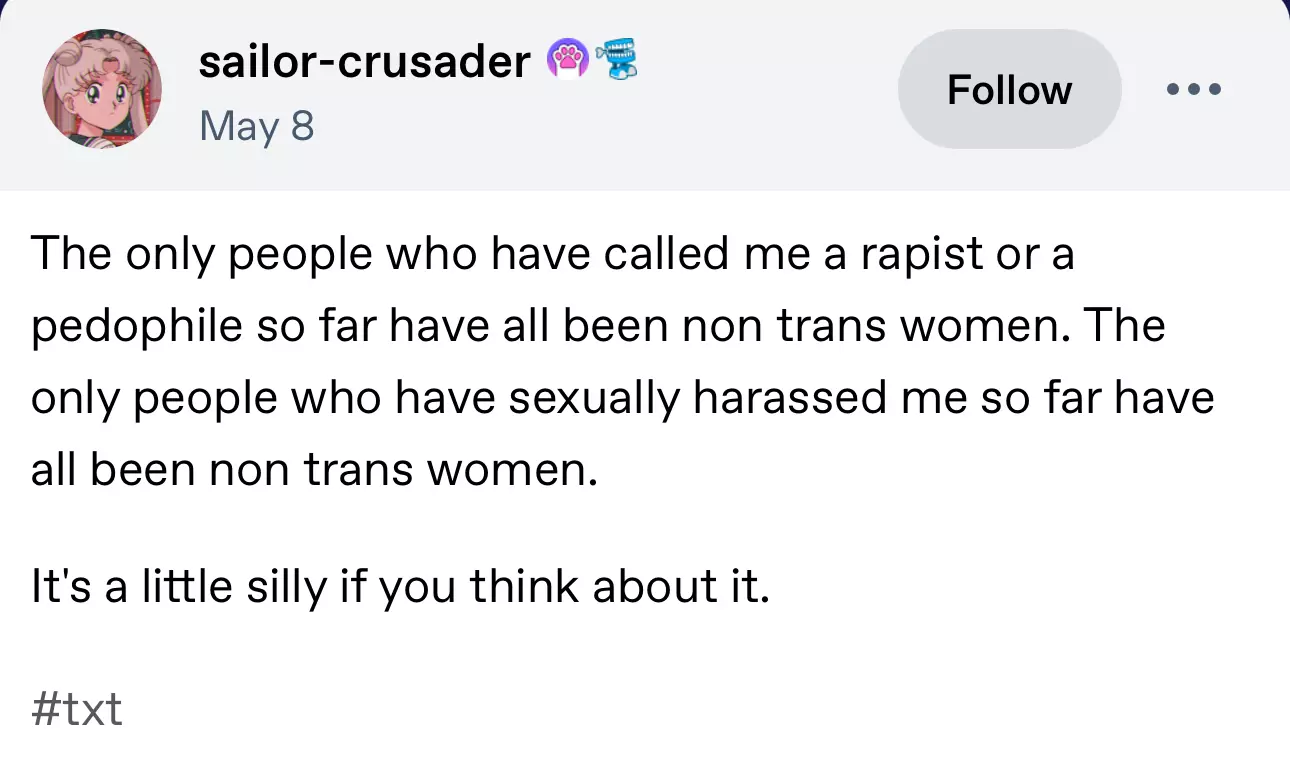Open the May 8 post timestamp
Image resolution: width=1290 pixels, height=782 pixels.
257,126
